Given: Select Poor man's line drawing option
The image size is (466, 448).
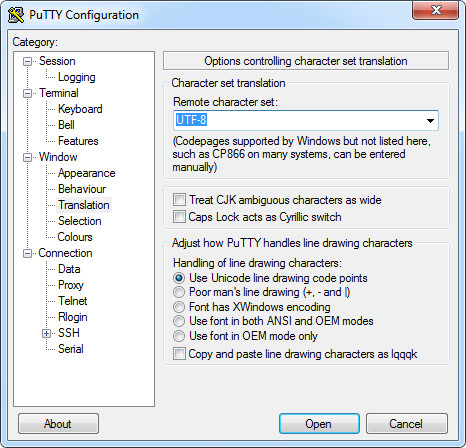Looking at the screenshot, I should [179, 292].
